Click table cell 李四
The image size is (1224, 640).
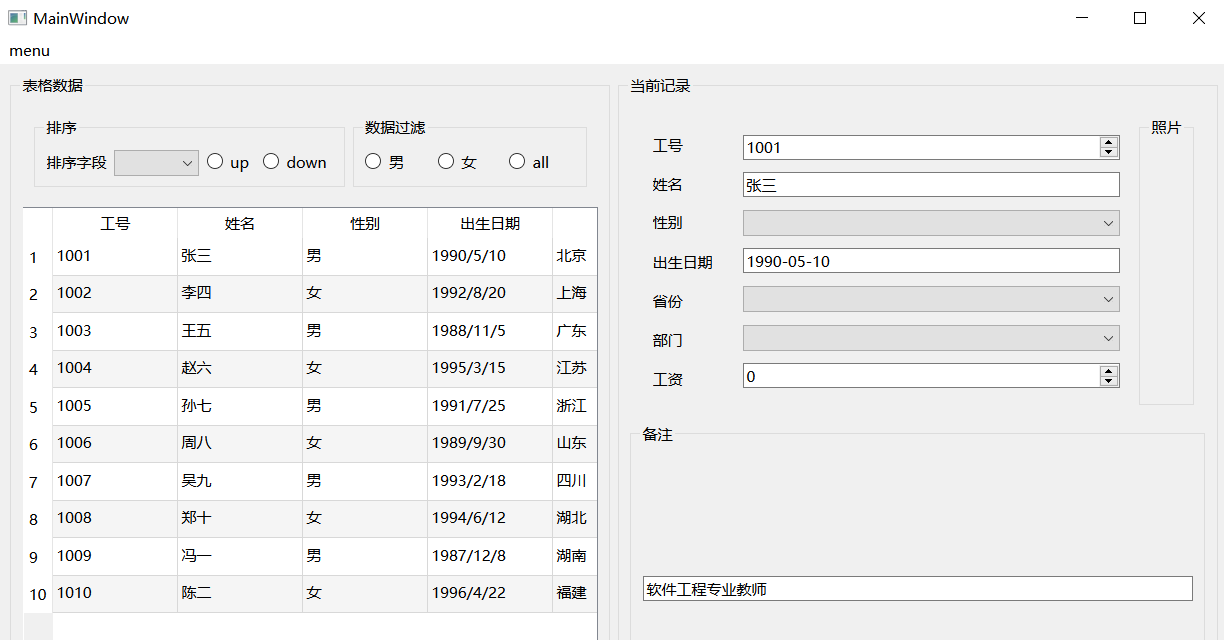pos(240,294)
